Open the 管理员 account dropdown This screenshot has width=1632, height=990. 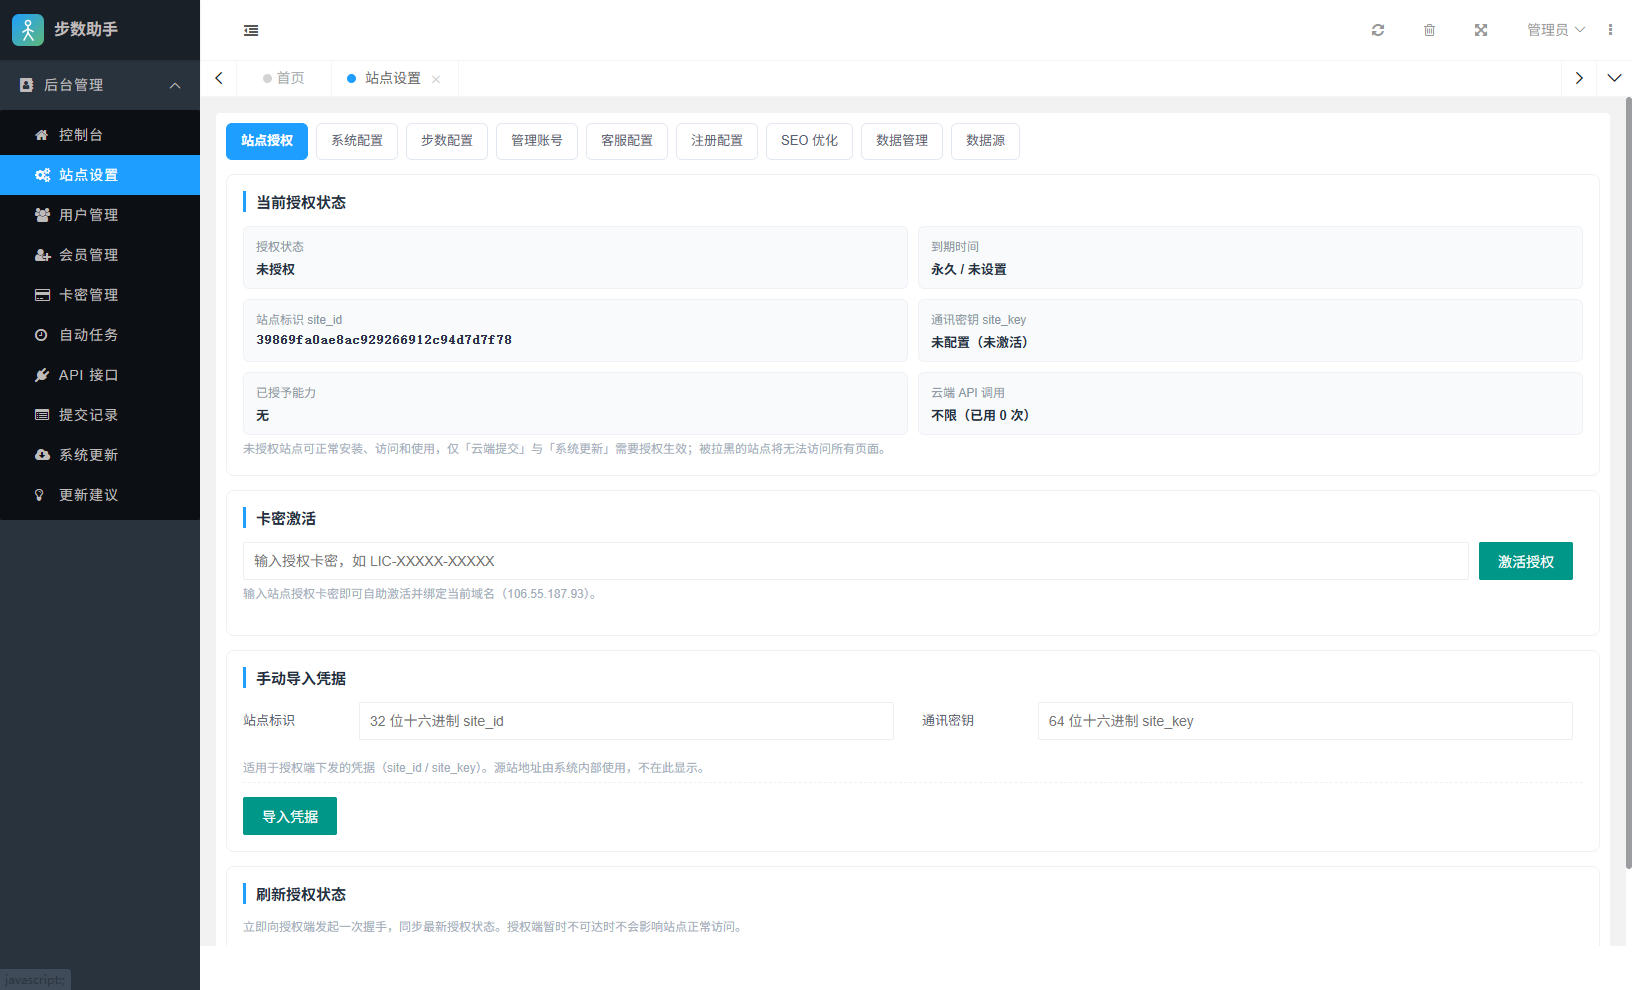coord(1555,30)
